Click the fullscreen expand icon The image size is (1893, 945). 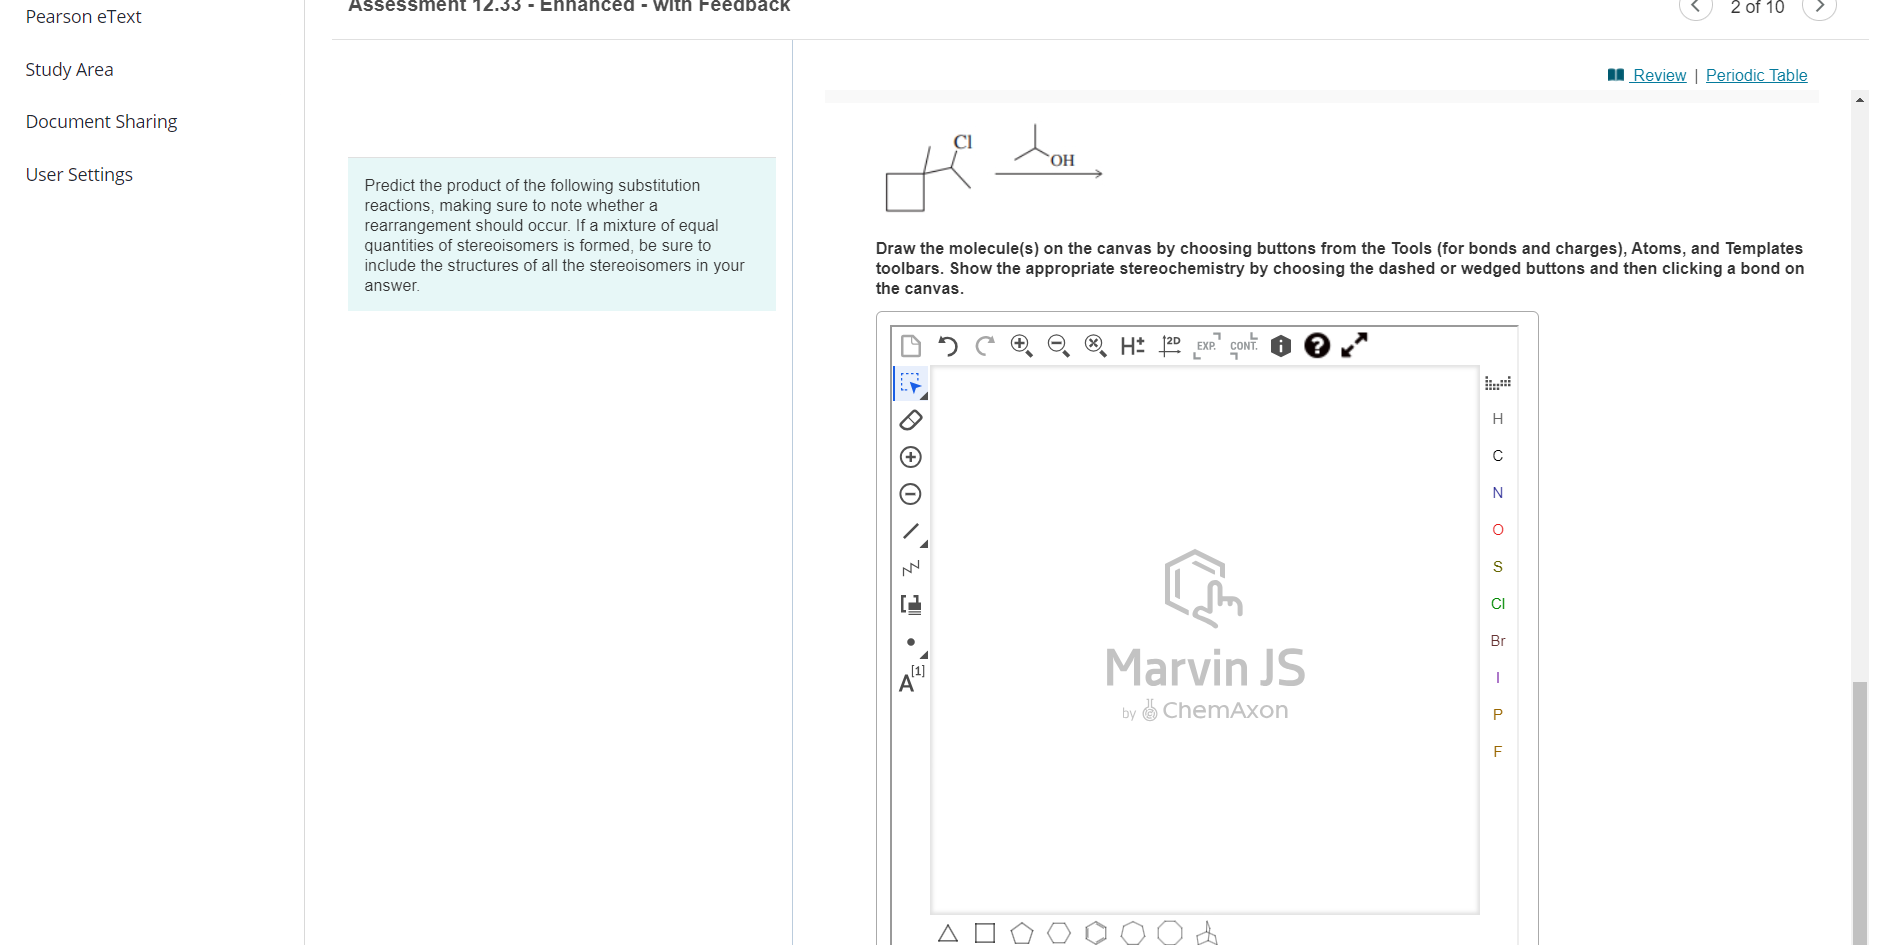1355,345
